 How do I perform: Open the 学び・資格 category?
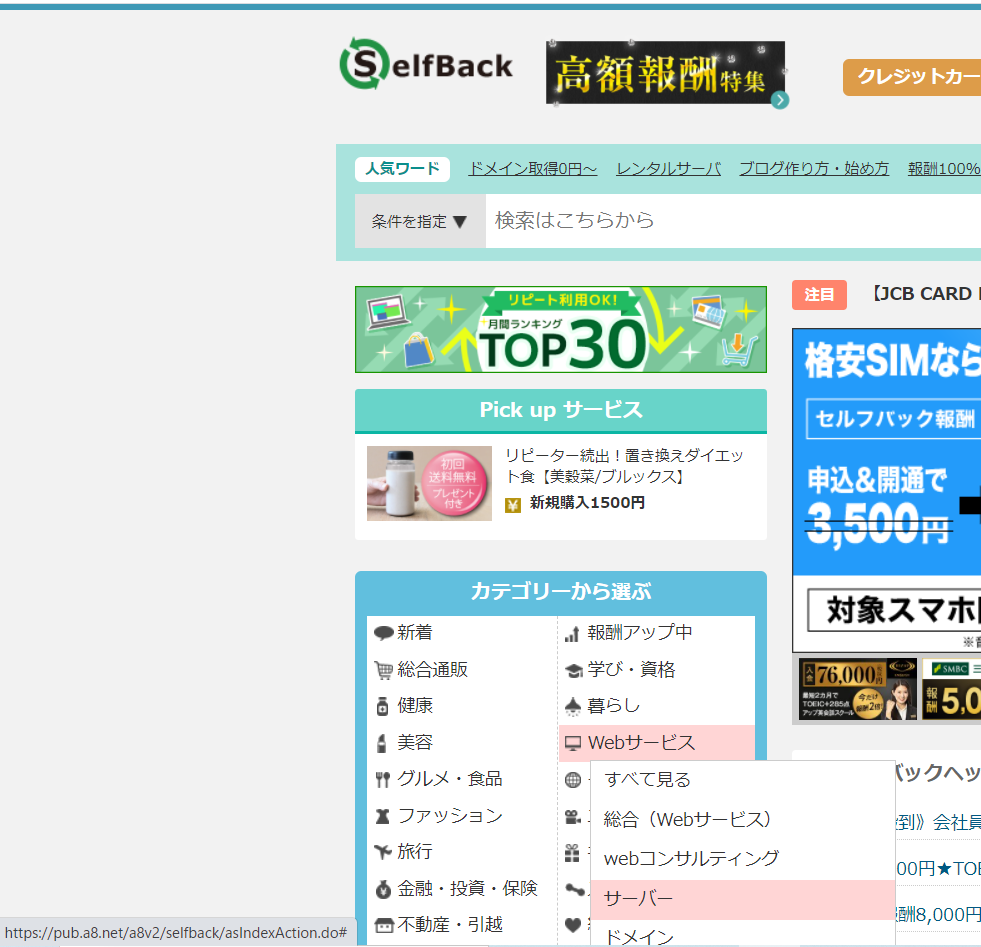631,669
